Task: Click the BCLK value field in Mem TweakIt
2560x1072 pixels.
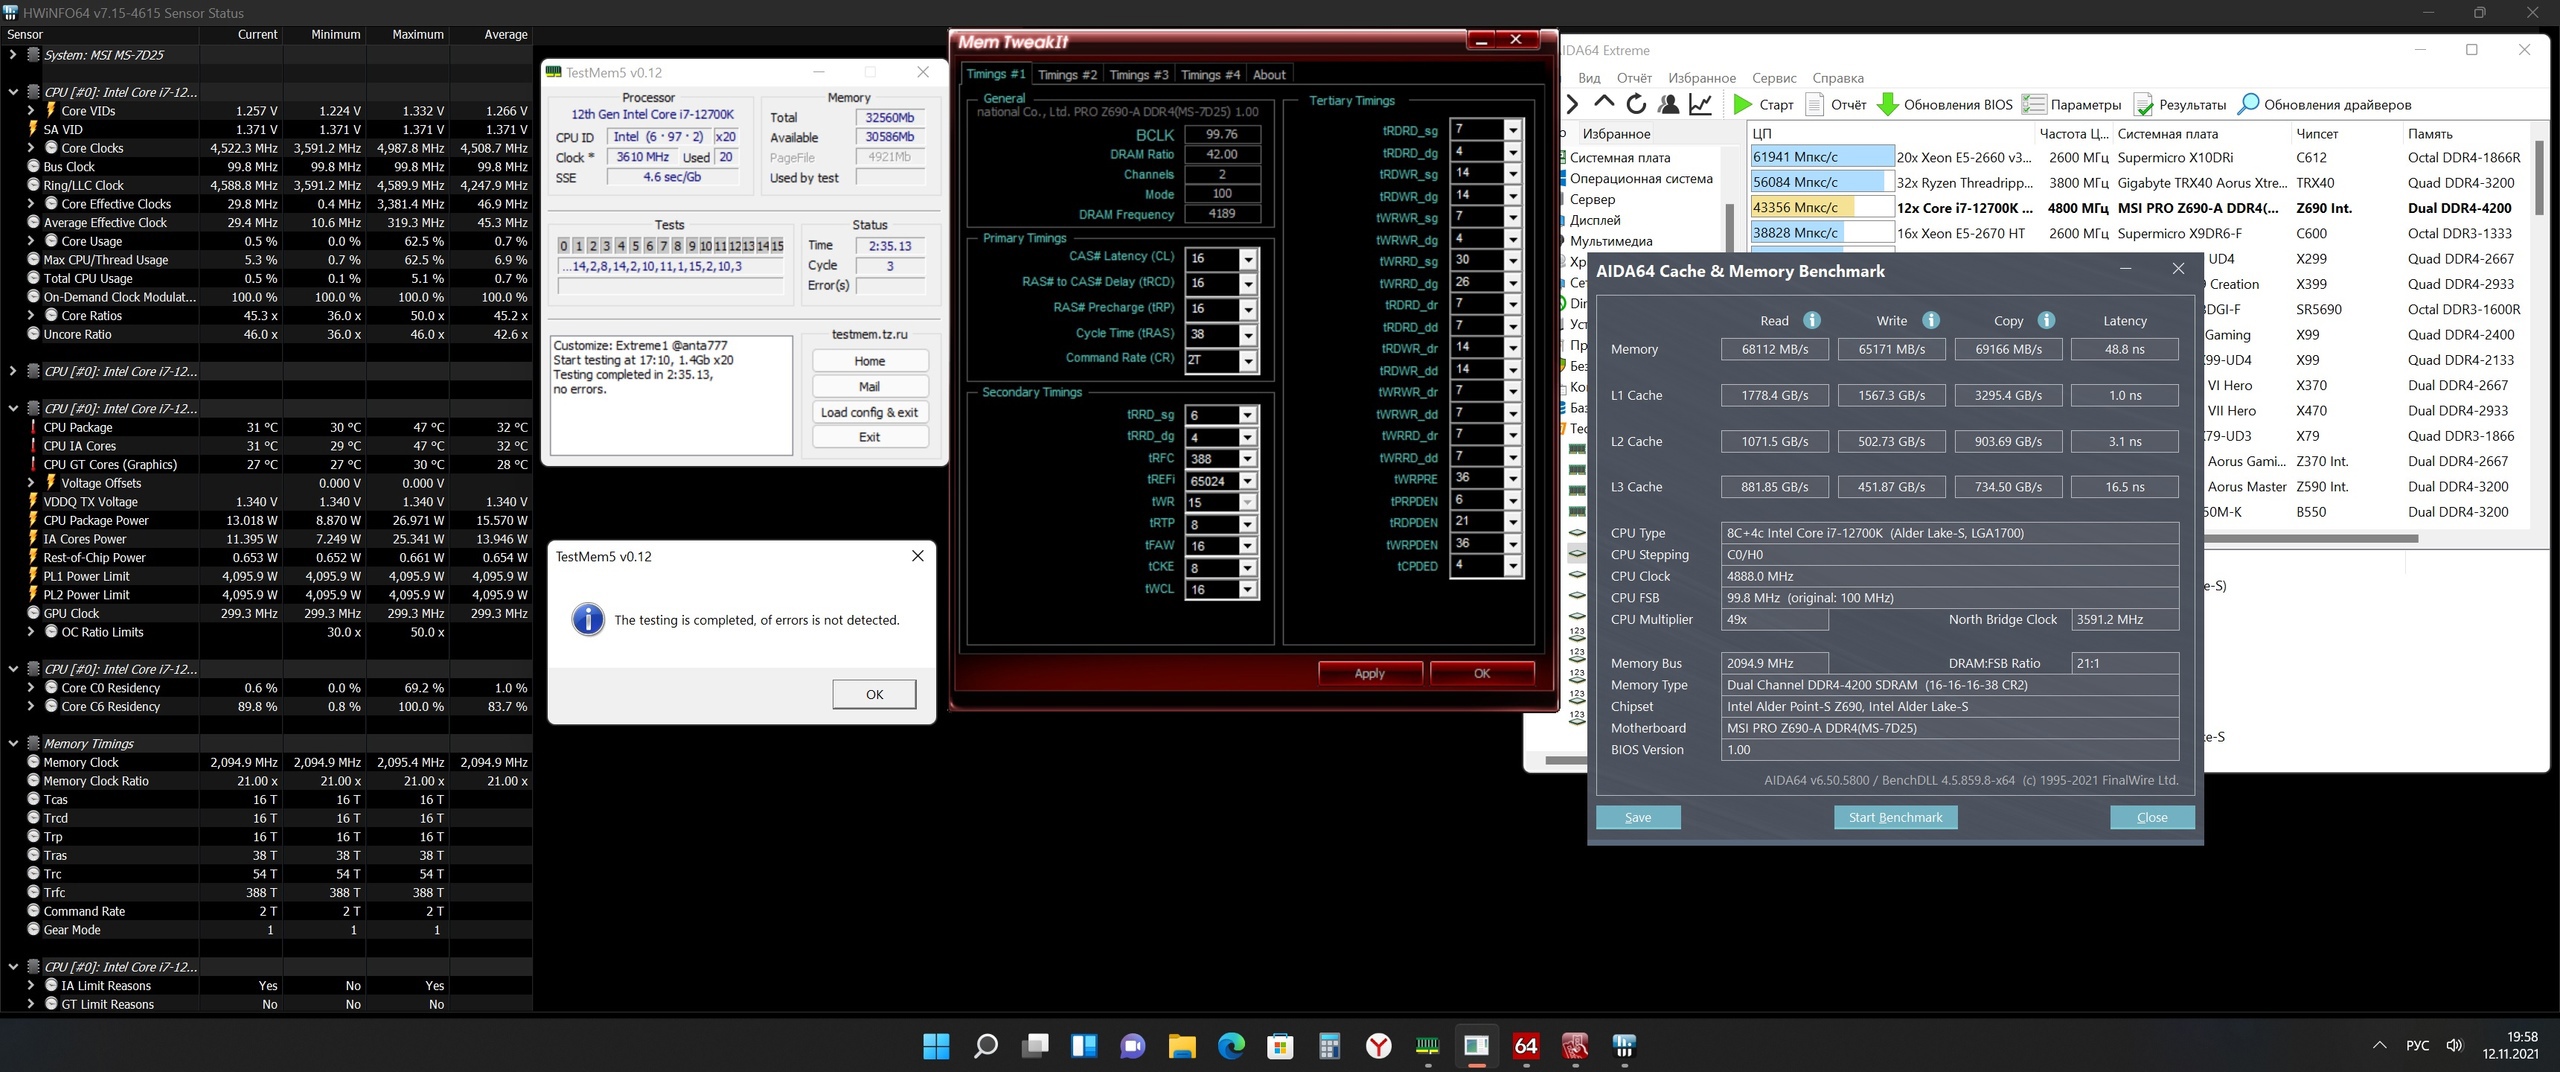Action: click(x=1222, y=135)
